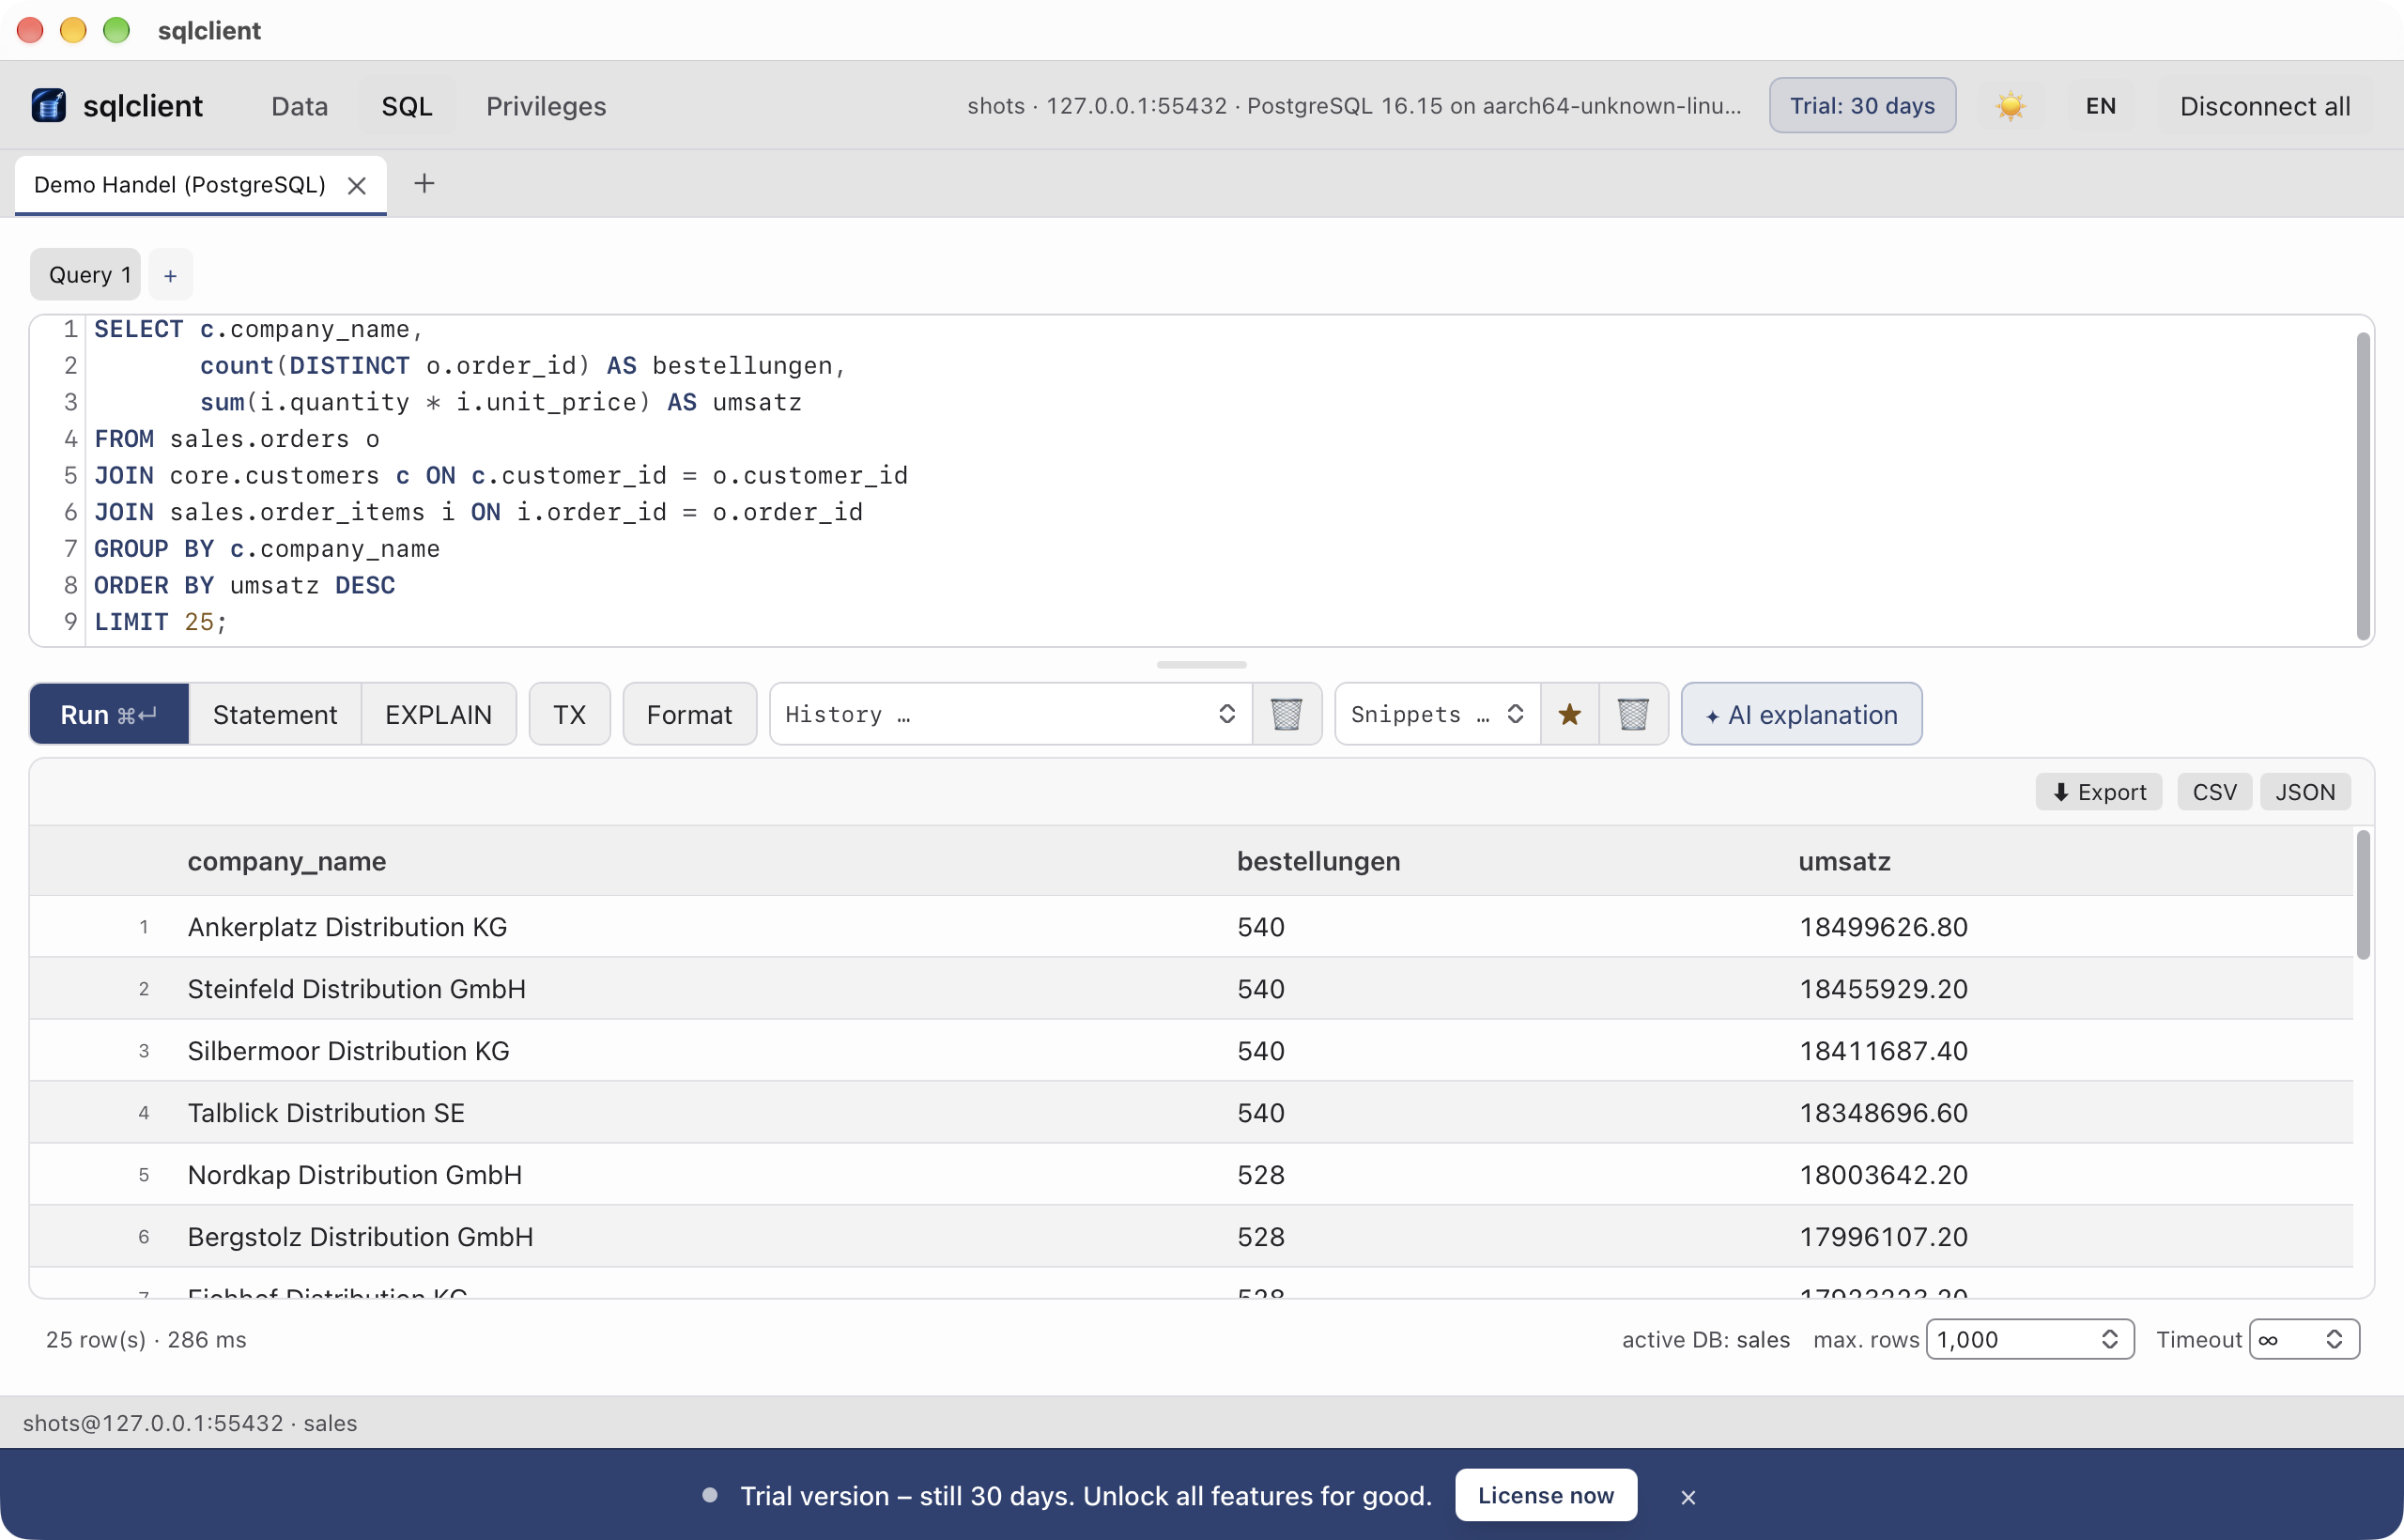
Task: Click the Export button
Action: coord(2098,792)
